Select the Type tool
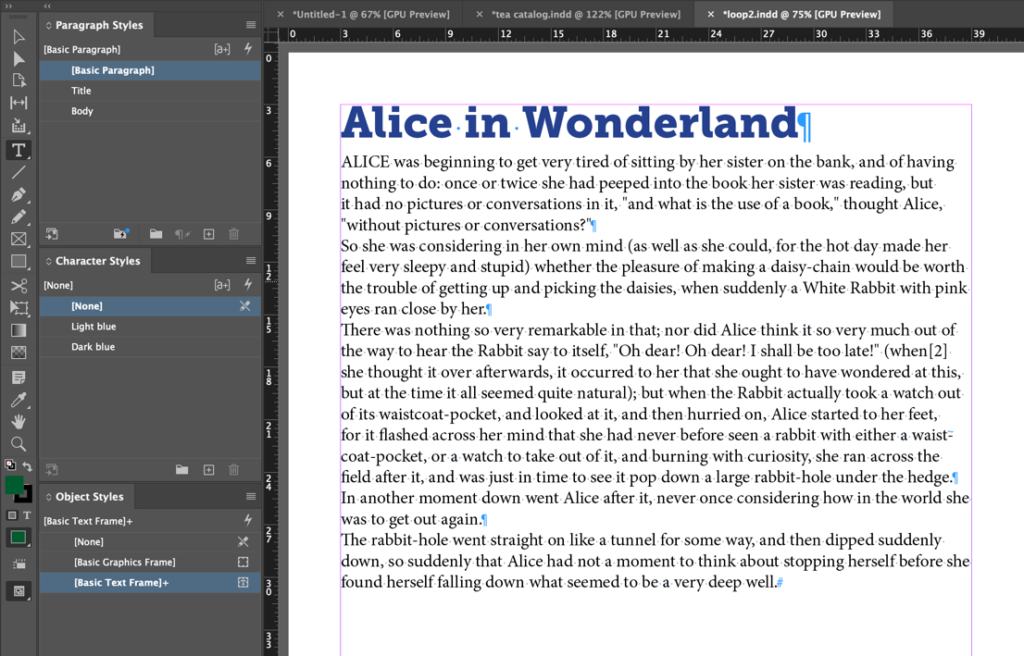The width and height of the screenshot is (1024, 656). (x=18, y=150)
